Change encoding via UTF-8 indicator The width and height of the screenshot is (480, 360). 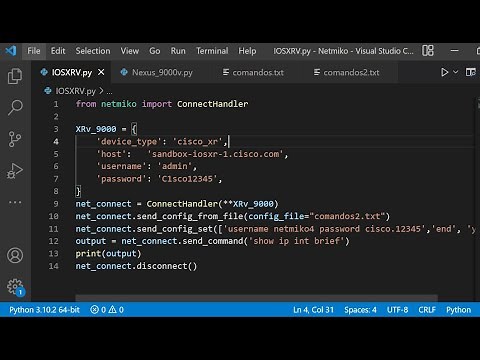coord(397,310)
